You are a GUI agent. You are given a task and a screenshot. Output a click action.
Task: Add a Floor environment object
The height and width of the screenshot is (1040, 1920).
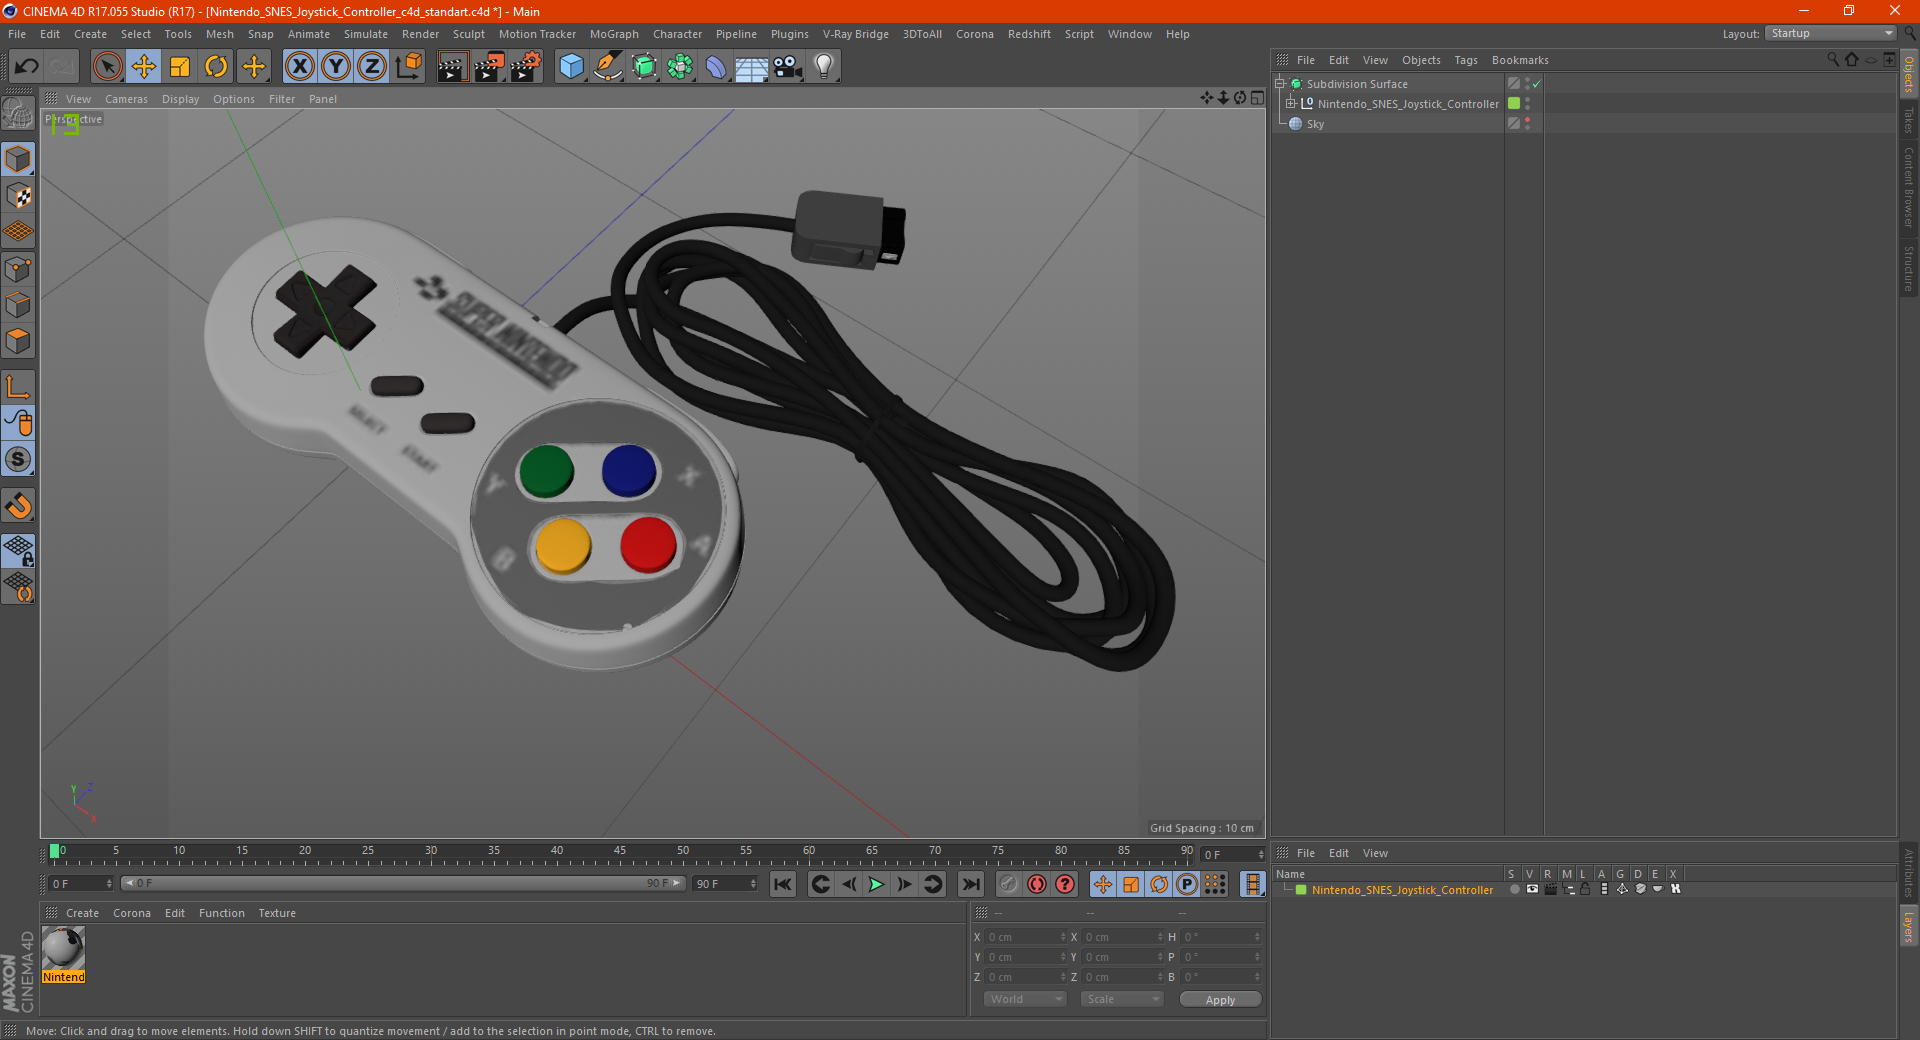pos(752,67)
